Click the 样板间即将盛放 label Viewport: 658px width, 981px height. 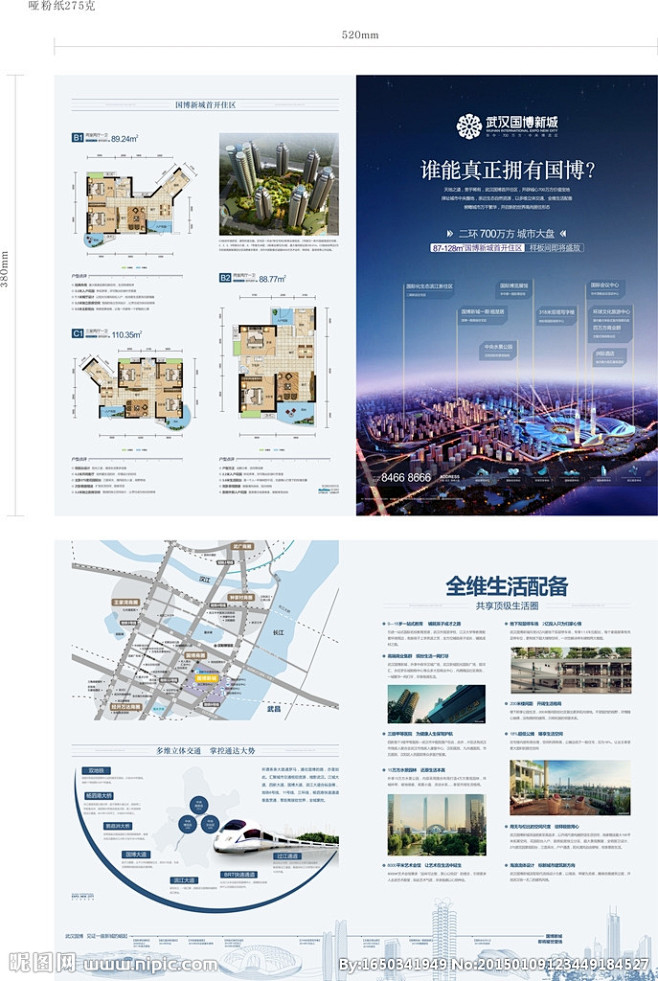555,248
